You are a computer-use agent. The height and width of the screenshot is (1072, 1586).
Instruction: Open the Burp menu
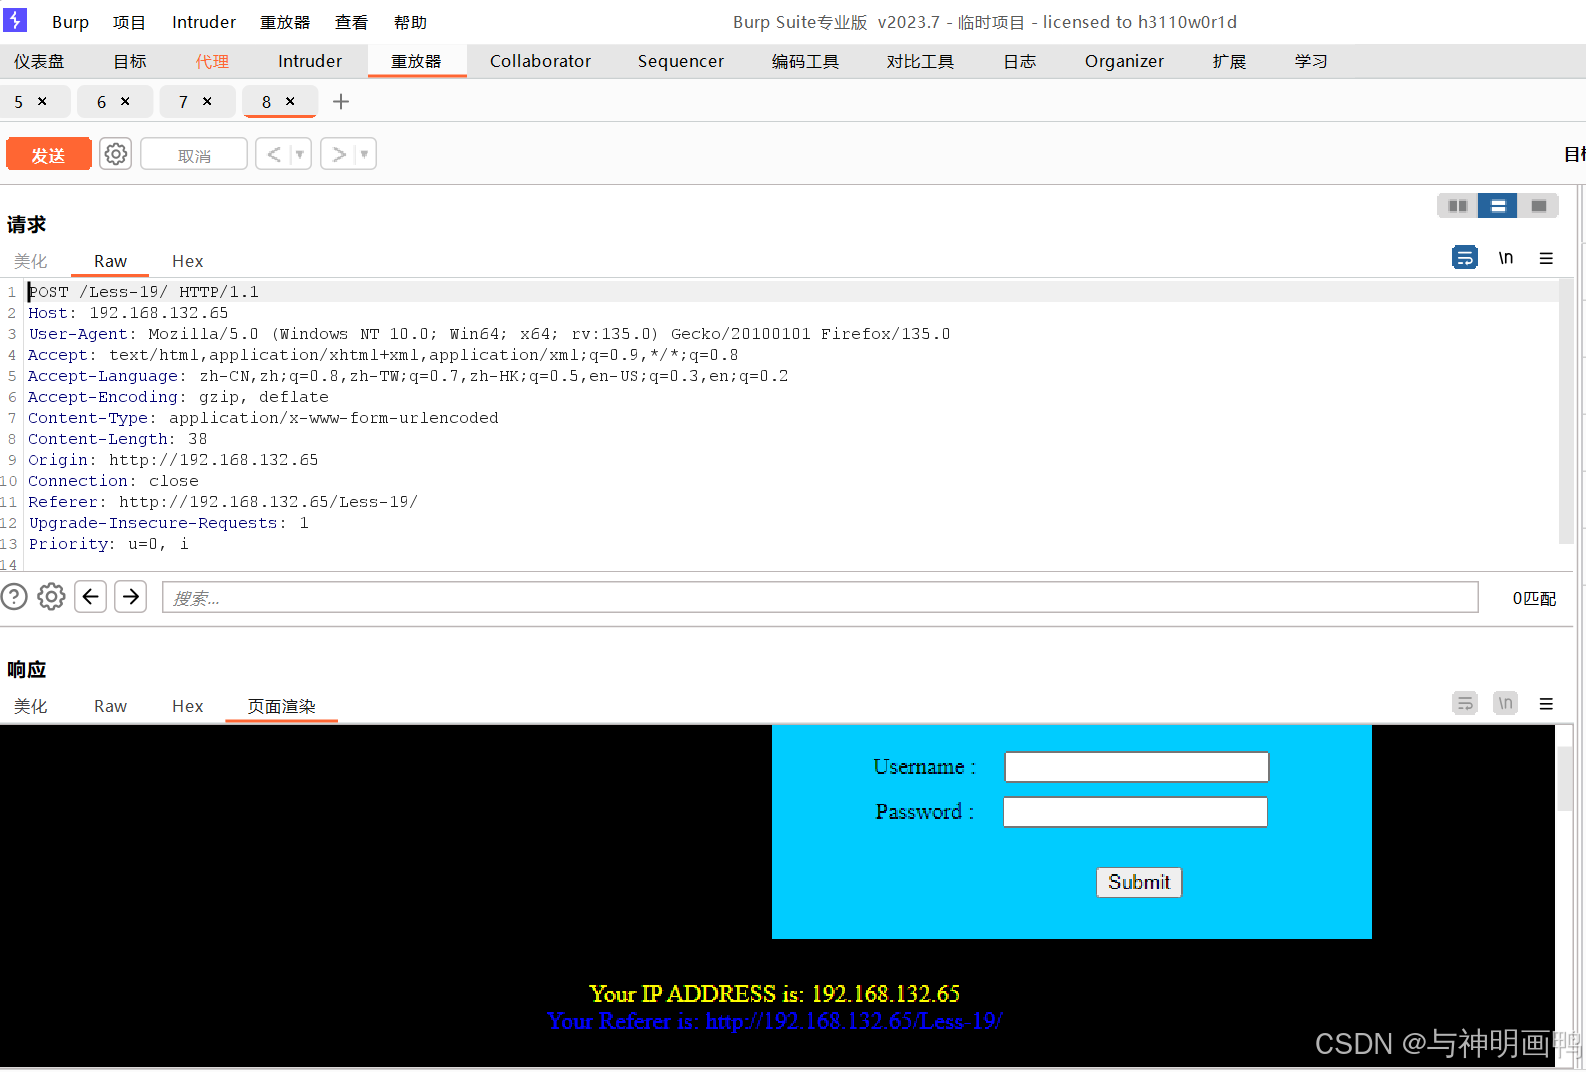(x=70, y=22)
